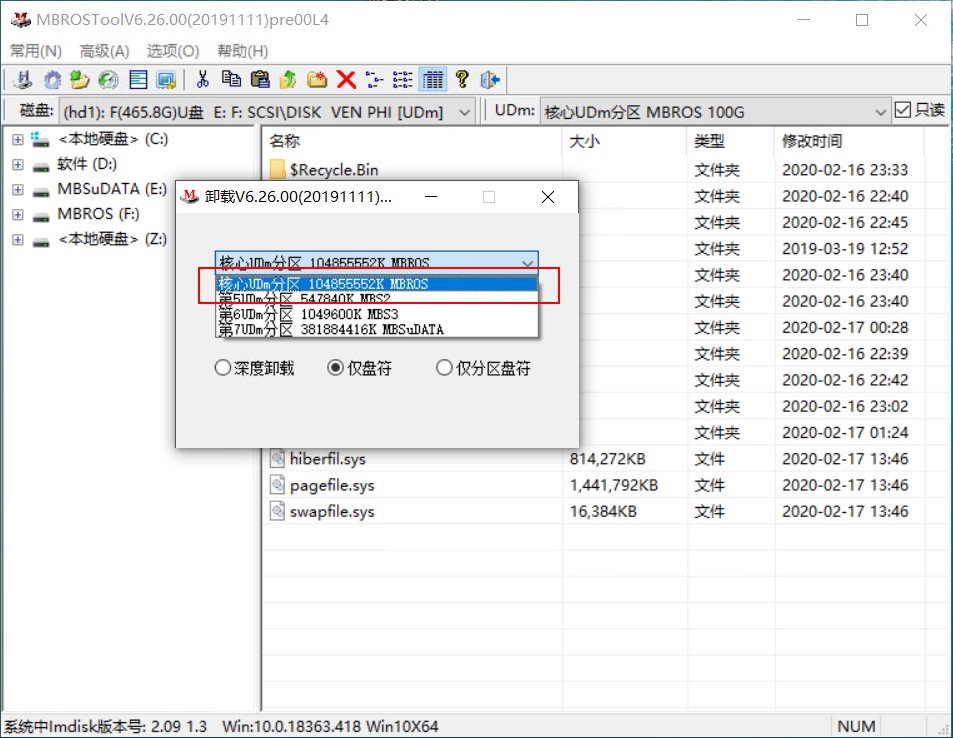This screenshot has height=738, width=953.
Task: Select the 深度卸载 radio button
Action: (x=222, y=368)
